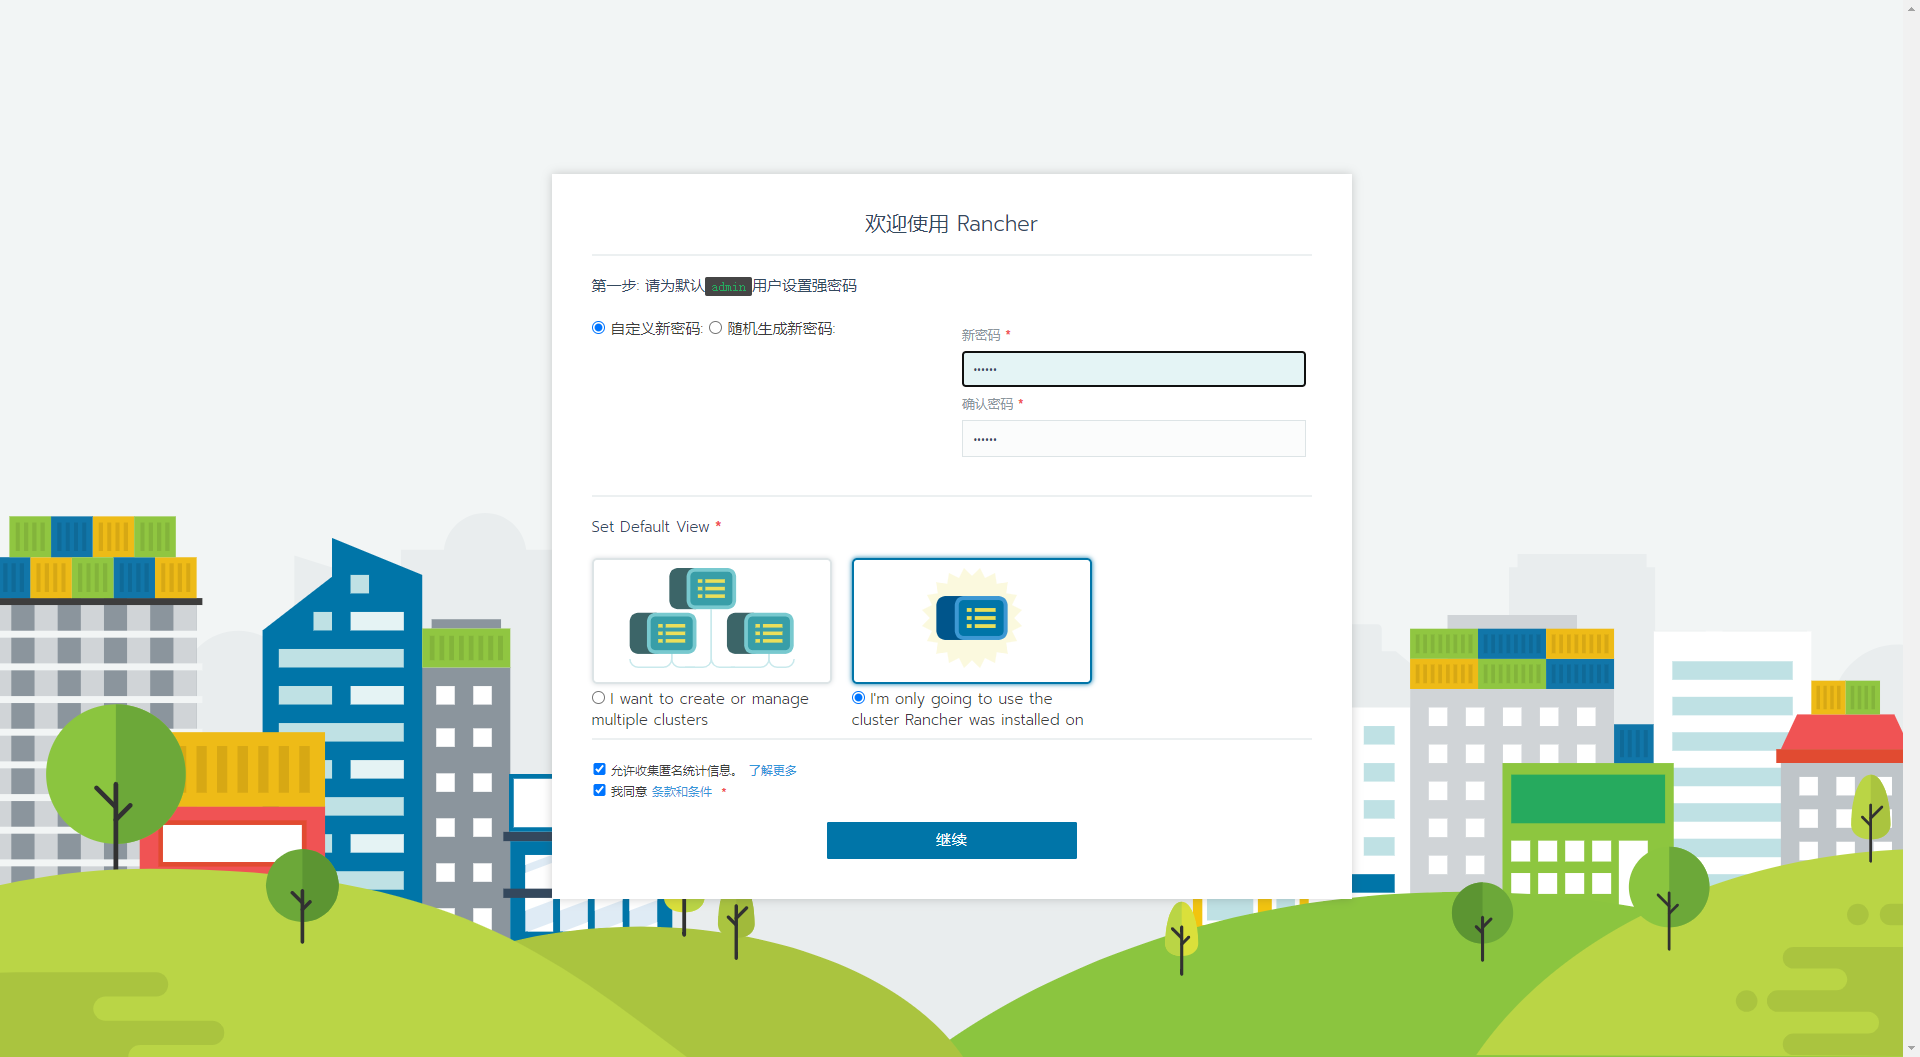This screenshot has width=1920, height=1057.
Task: Select 'I want to create or manage multiple clusters' radio
Action: [598, 698]
